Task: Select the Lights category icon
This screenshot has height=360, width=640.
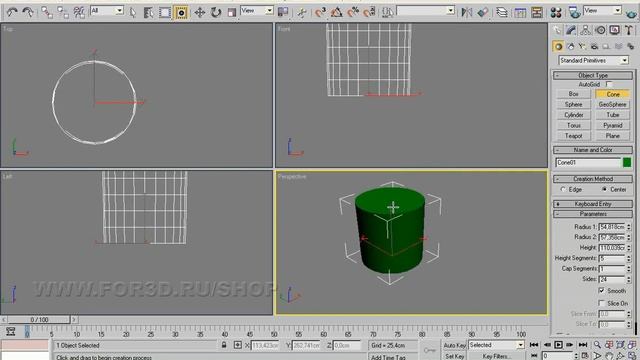Action: coord(582,46)
